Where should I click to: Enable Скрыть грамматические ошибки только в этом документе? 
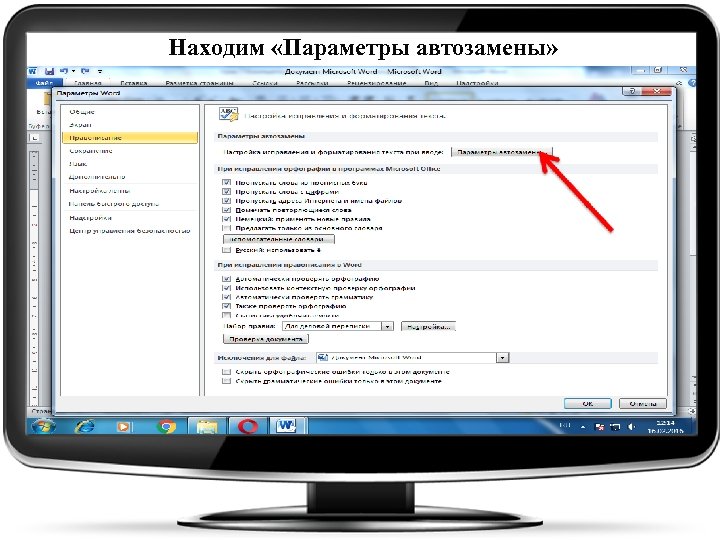226,381
